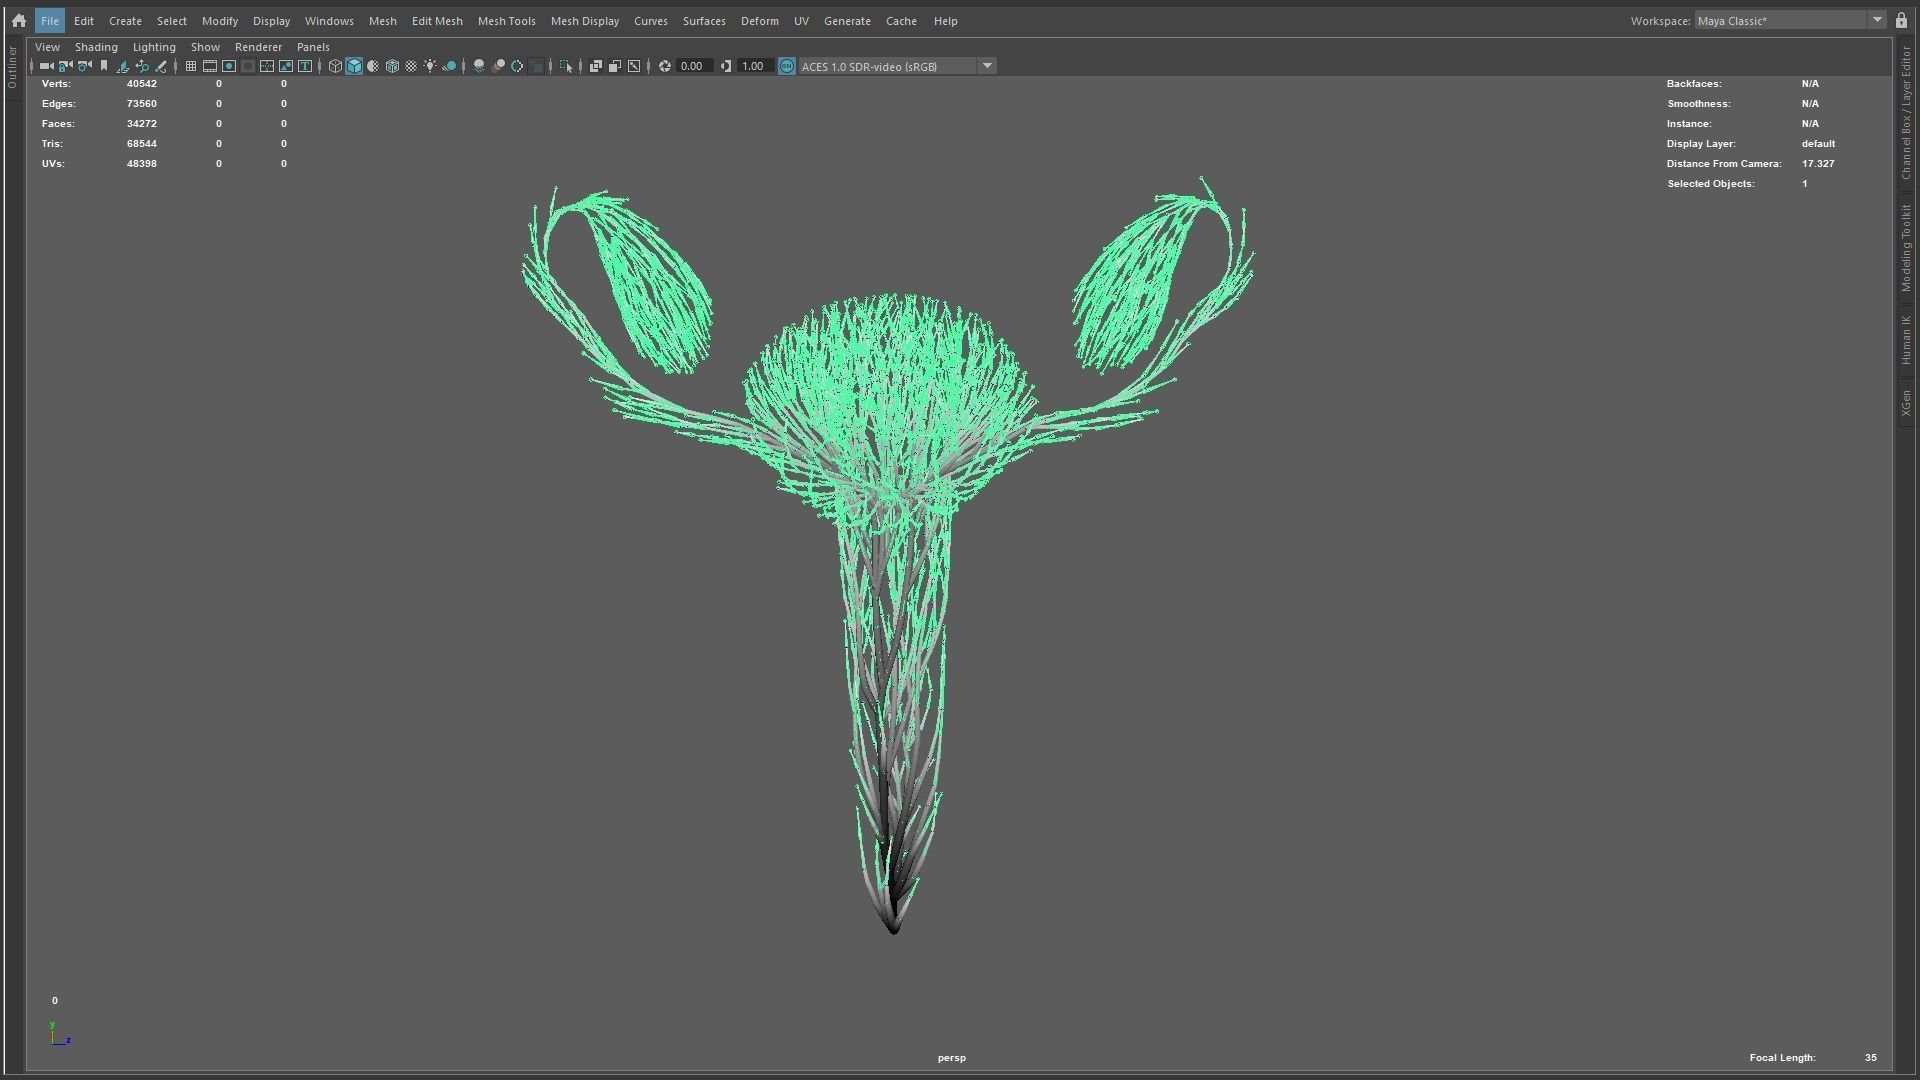Toggle the viewport Grid icon

tap(190, 66)
